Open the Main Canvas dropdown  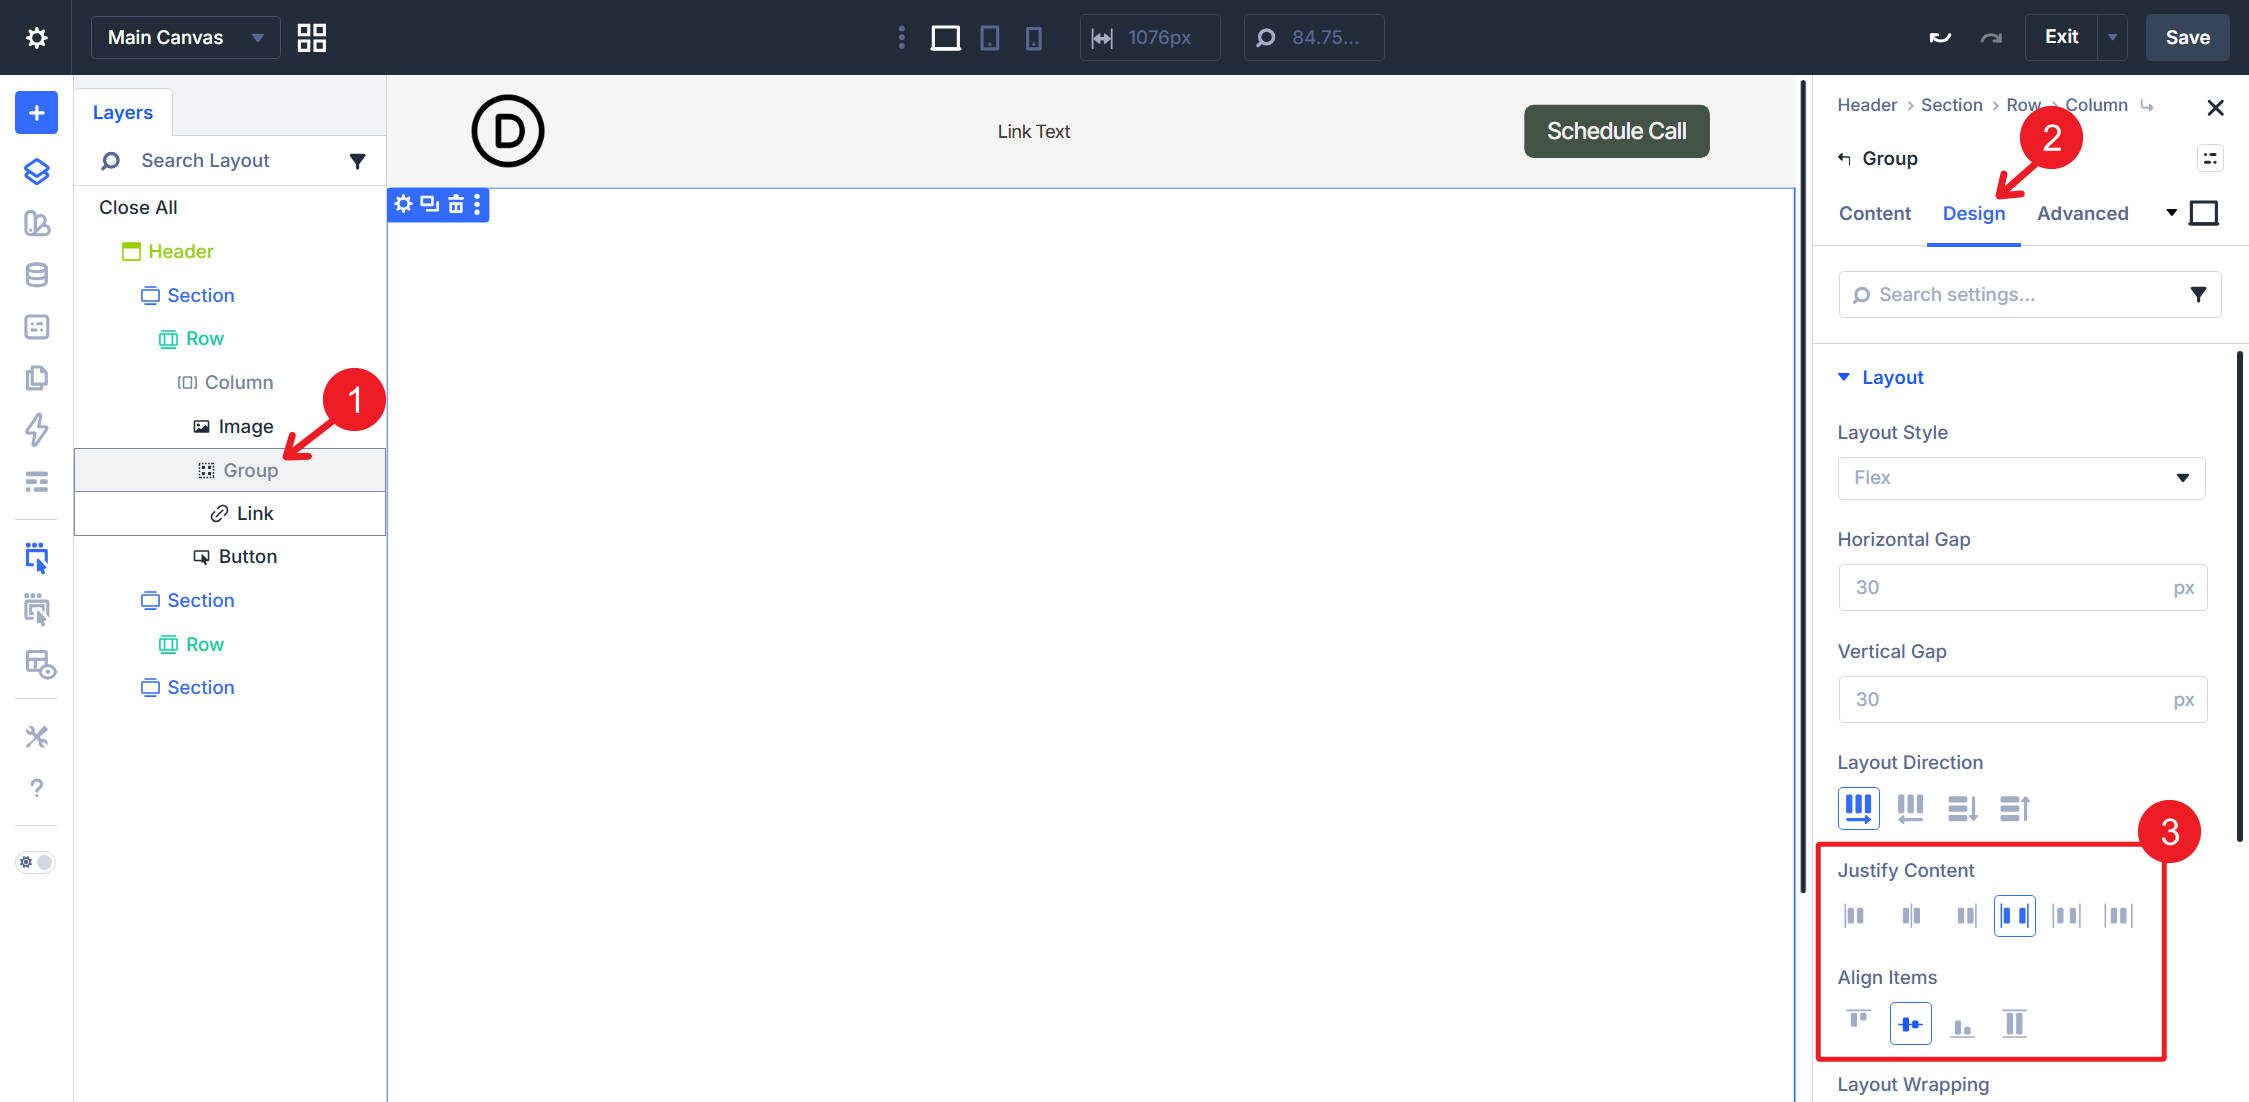point(185,37)
